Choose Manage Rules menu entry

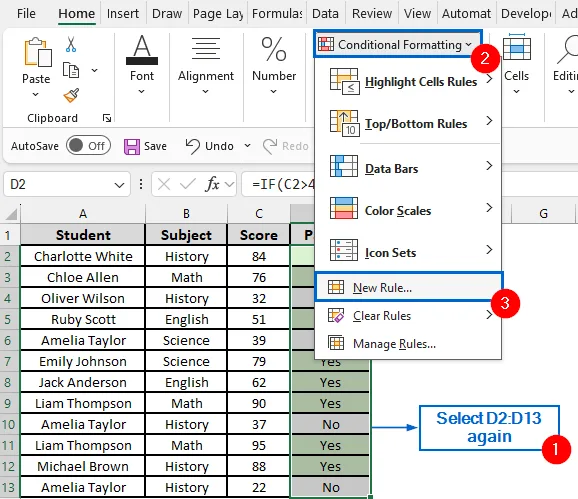(x=408, y=343)
